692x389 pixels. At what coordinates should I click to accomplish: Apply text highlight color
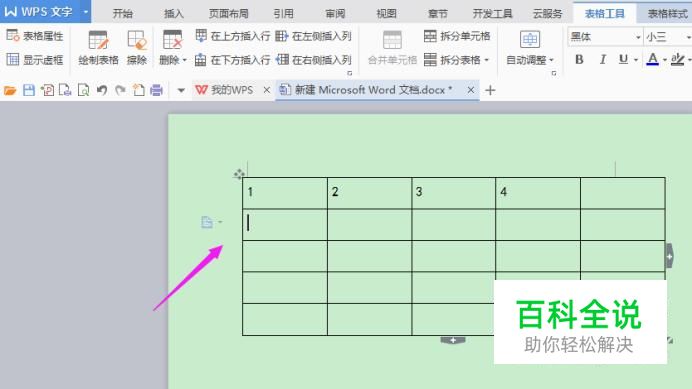[x=677, y=59]
